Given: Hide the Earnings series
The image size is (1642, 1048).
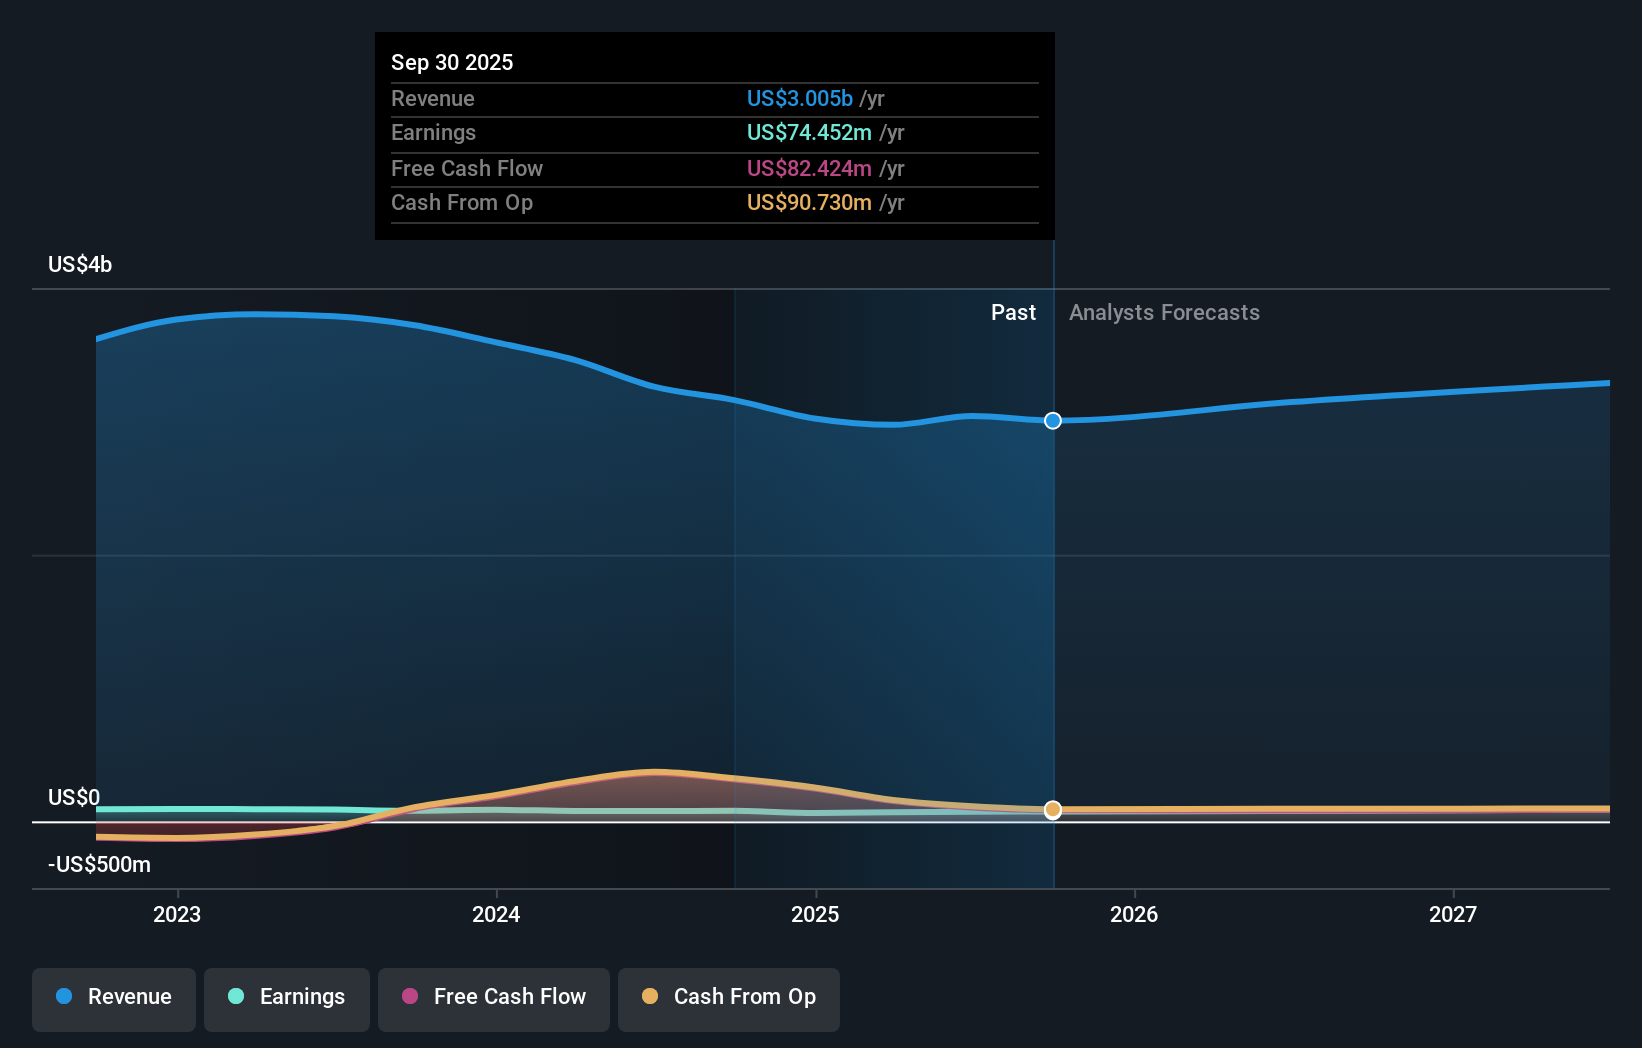Looking at the screenshot, I should coord(286,997).
